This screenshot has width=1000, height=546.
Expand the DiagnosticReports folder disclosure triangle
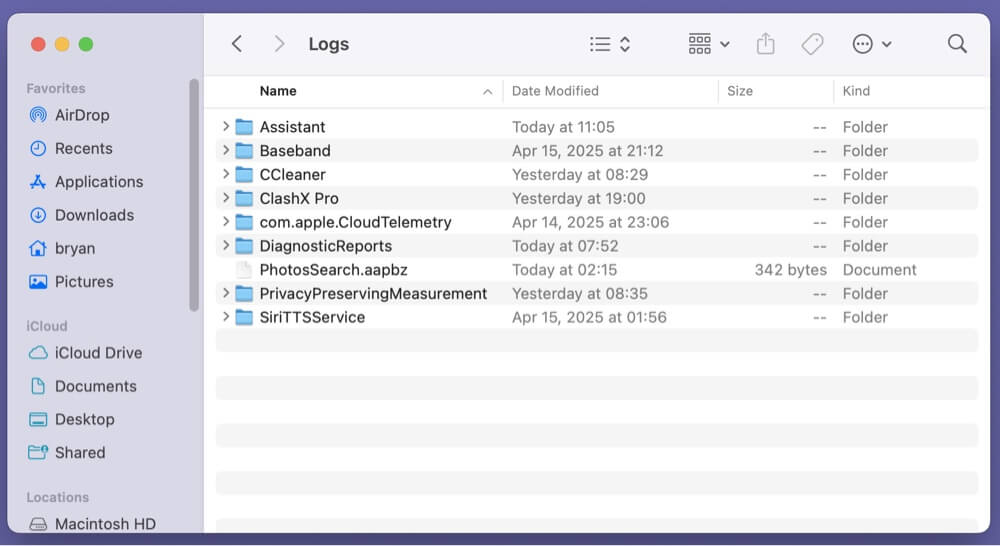pyautogui.click(x=226, y=246)
